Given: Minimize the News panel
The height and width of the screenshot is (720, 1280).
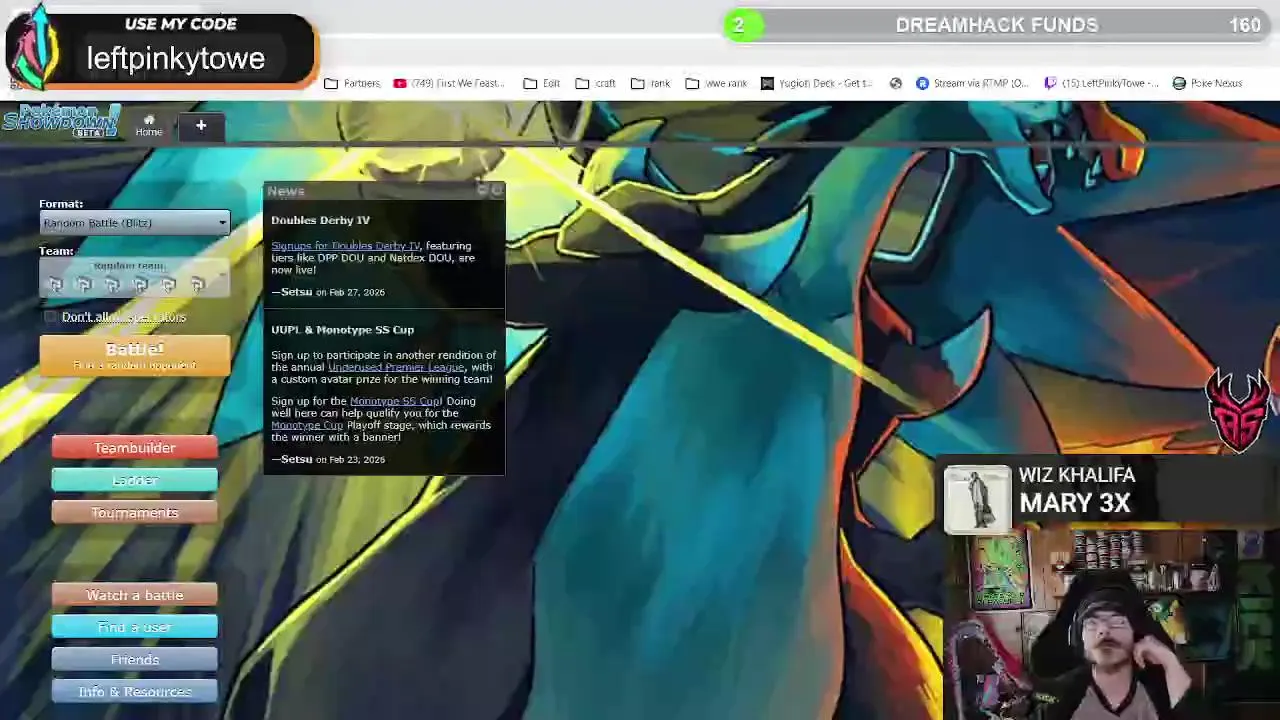Looking at the screenshot, I should click(x=483, y=190).
